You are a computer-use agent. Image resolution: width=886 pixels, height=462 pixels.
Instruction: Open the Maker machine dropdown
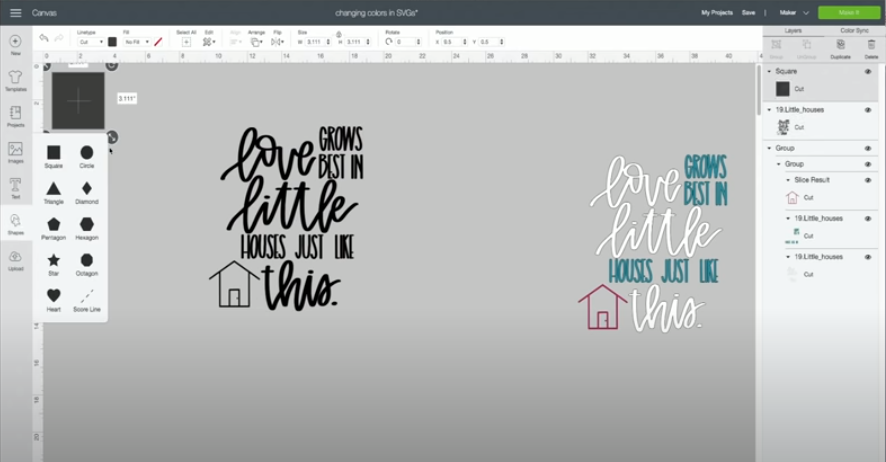pyautogui.click(x=794, y=12)
